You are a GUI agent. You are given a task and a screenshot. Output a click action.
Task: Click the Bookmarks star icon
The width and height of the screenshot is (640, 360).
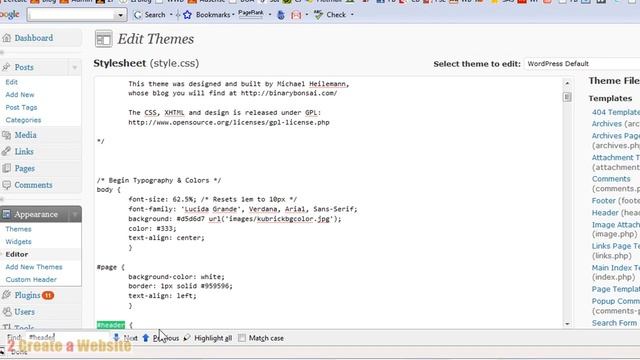point(187,15)
